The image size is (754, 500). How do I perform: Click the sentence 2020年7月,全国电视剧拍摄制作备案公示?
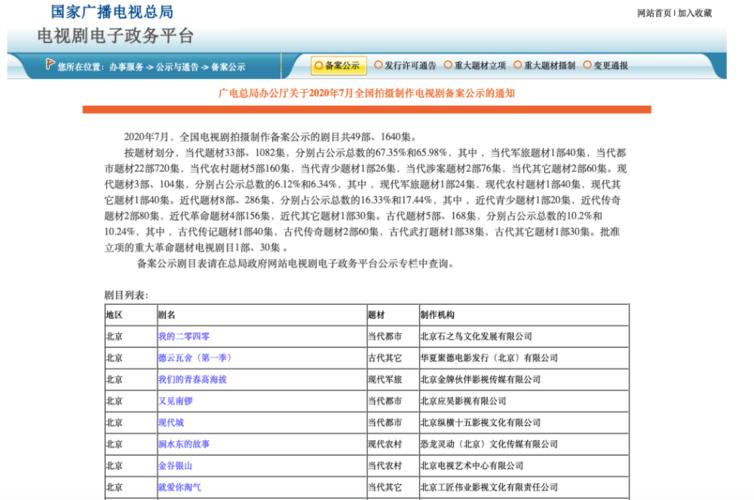pyautogui.click(x=270, y=137)
